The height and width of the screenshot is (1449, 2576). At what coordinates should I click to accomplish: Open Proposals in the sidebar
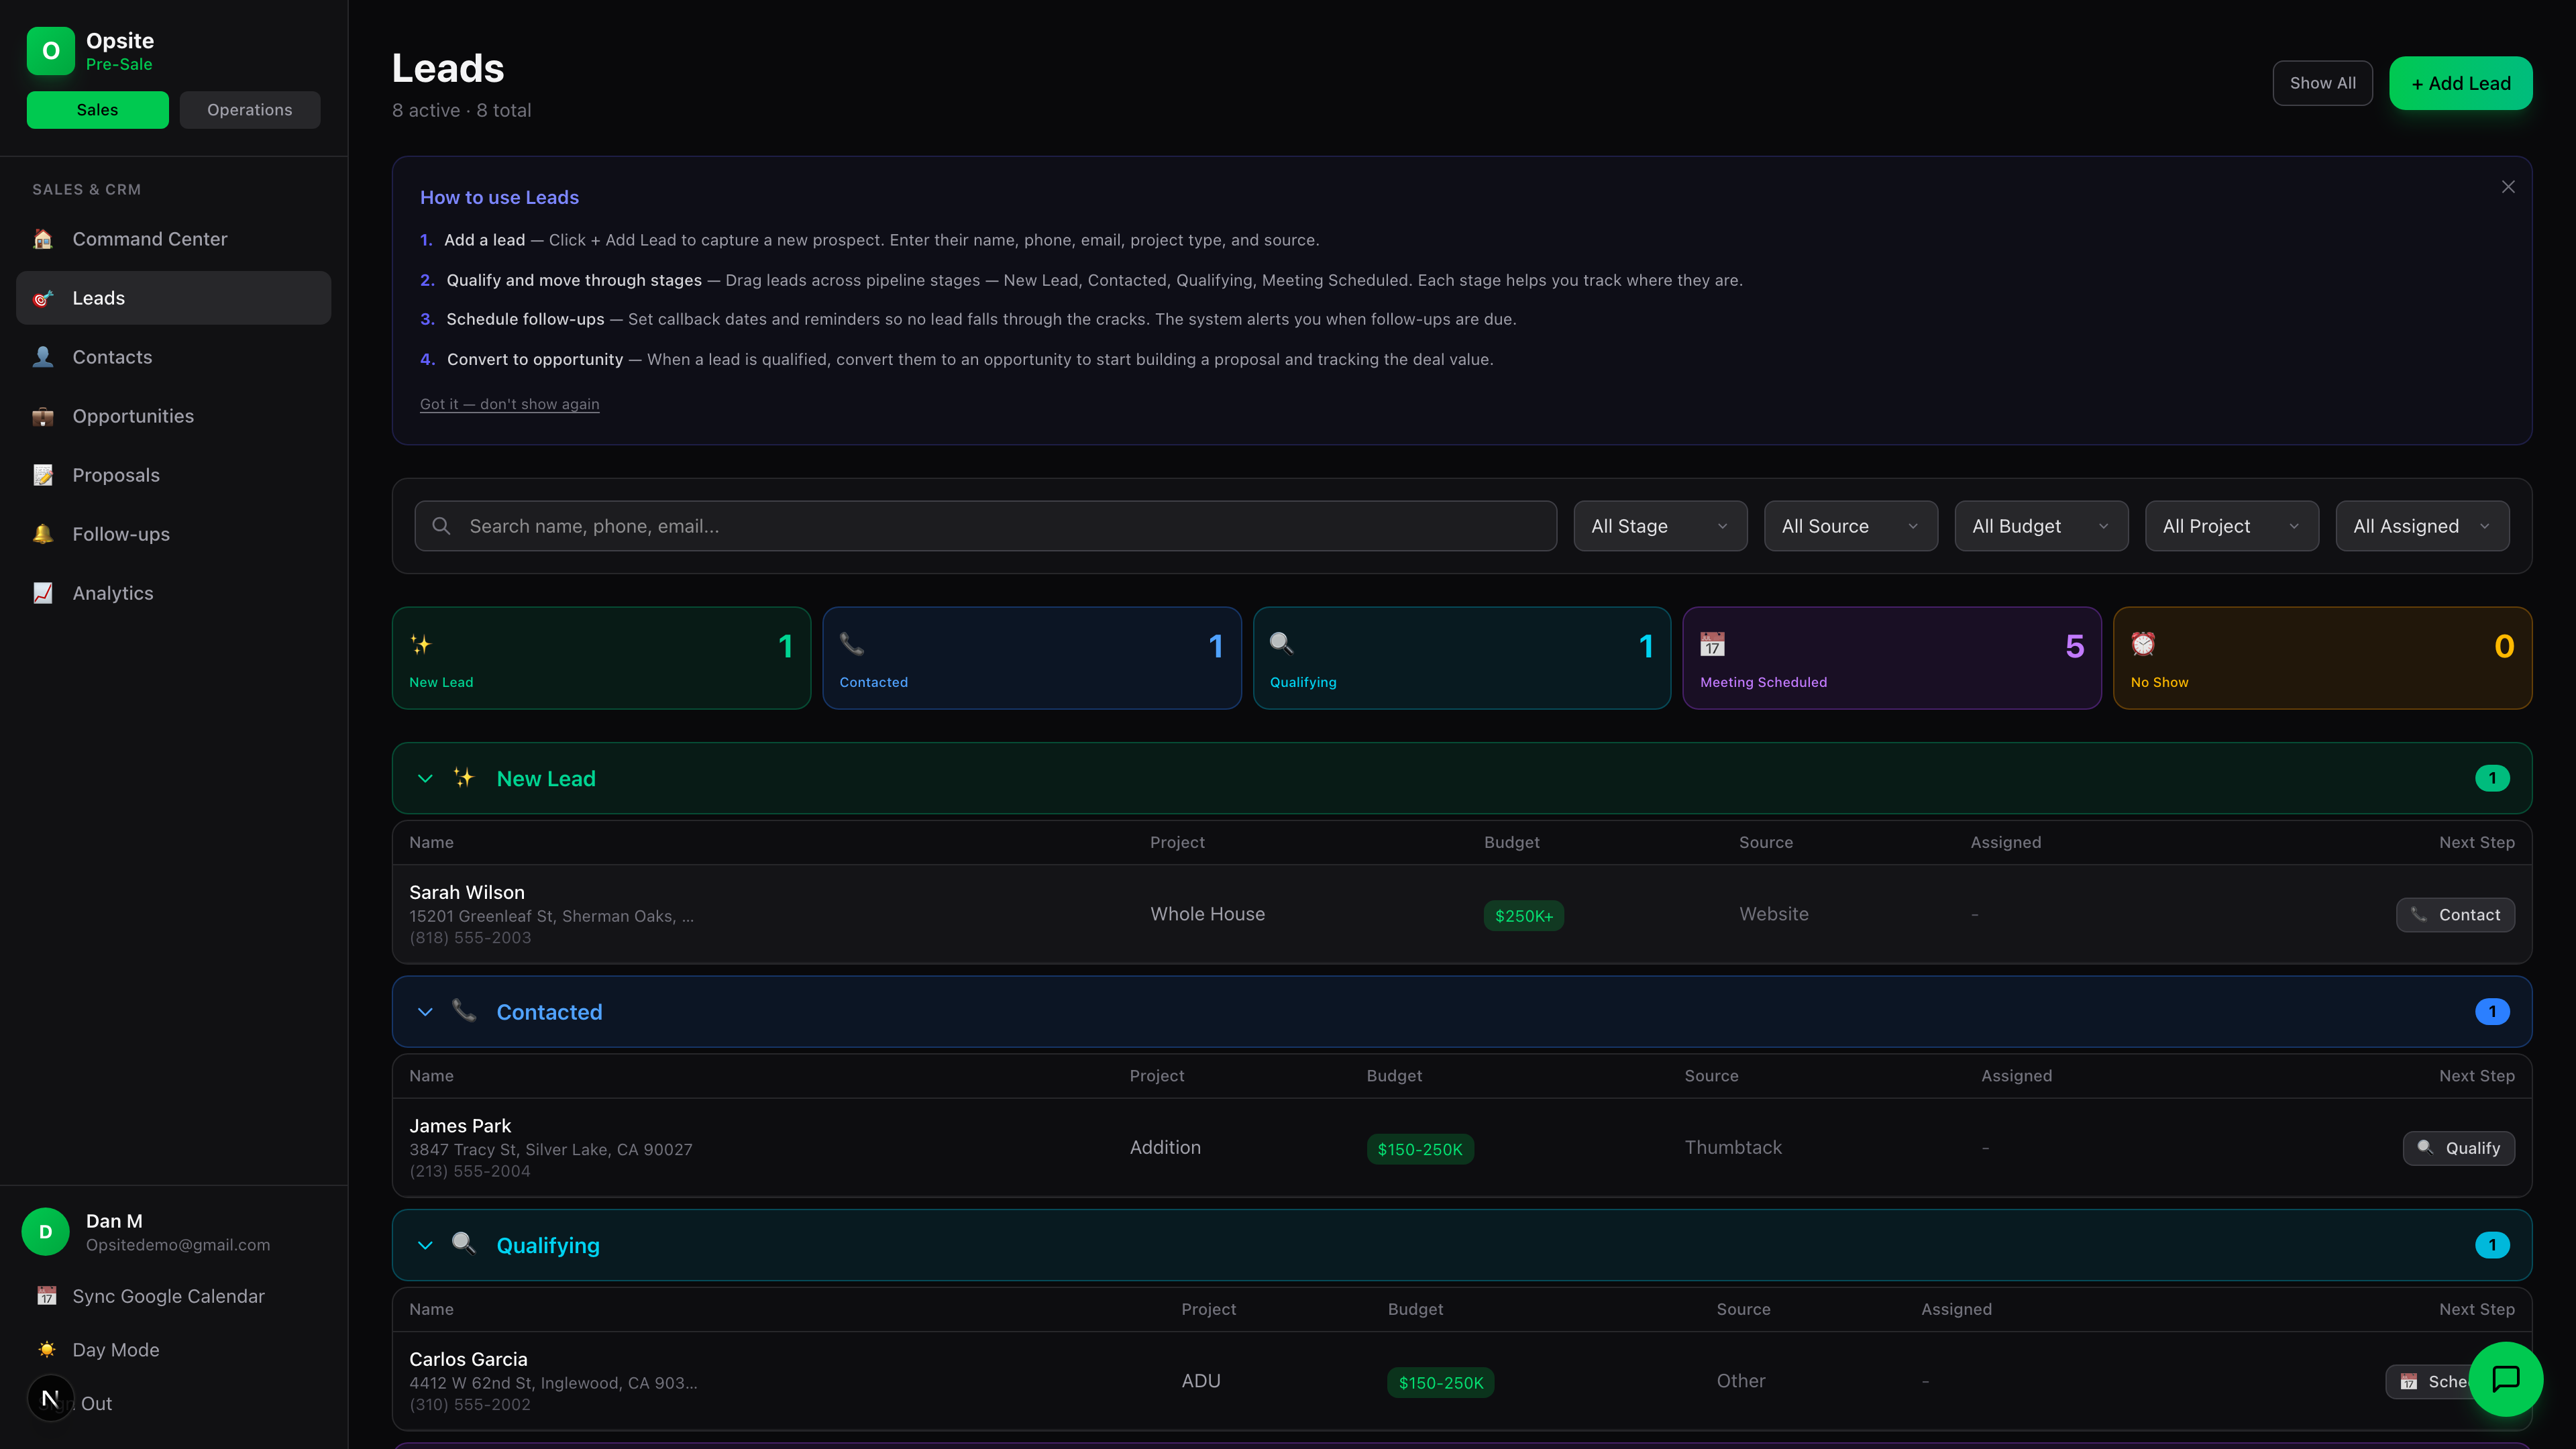115,475
